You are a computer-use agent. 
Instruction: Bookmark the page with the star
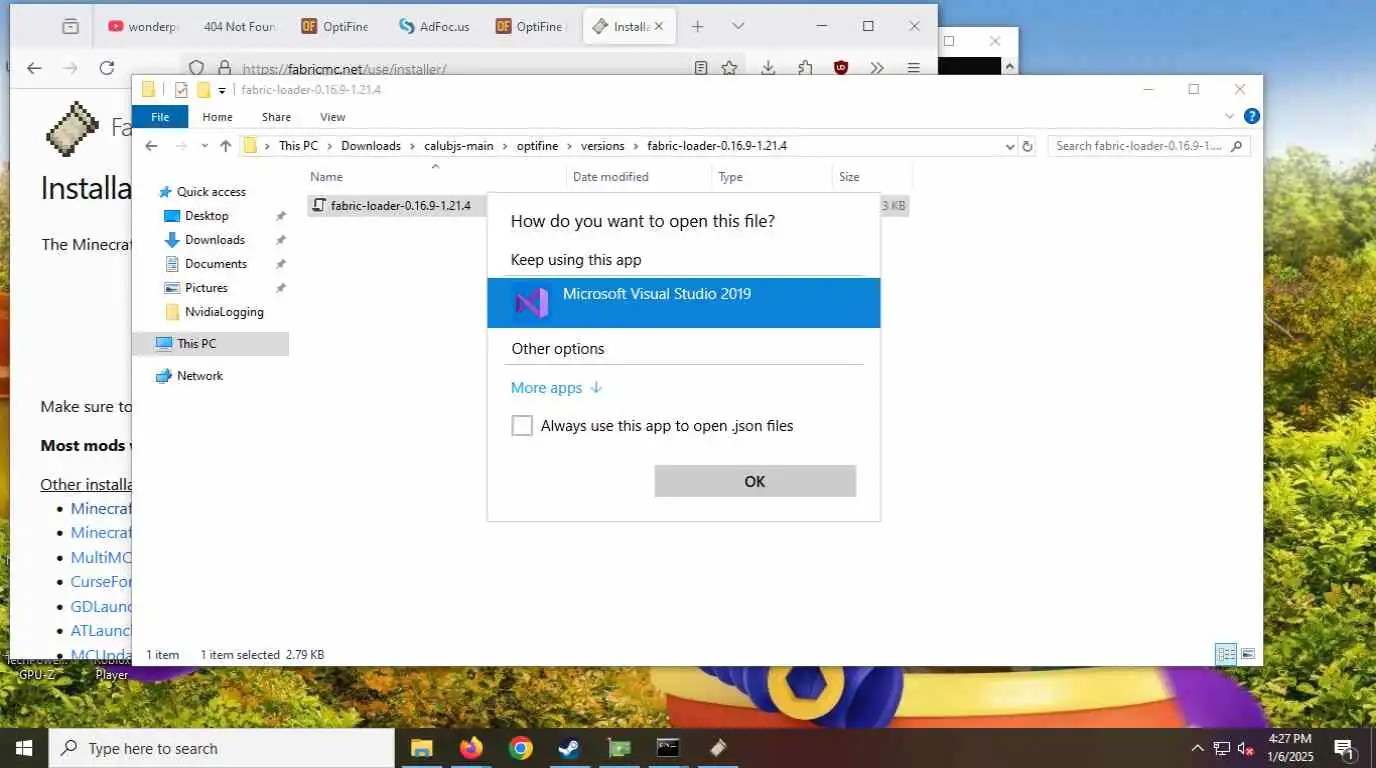(x=729, y=68)
